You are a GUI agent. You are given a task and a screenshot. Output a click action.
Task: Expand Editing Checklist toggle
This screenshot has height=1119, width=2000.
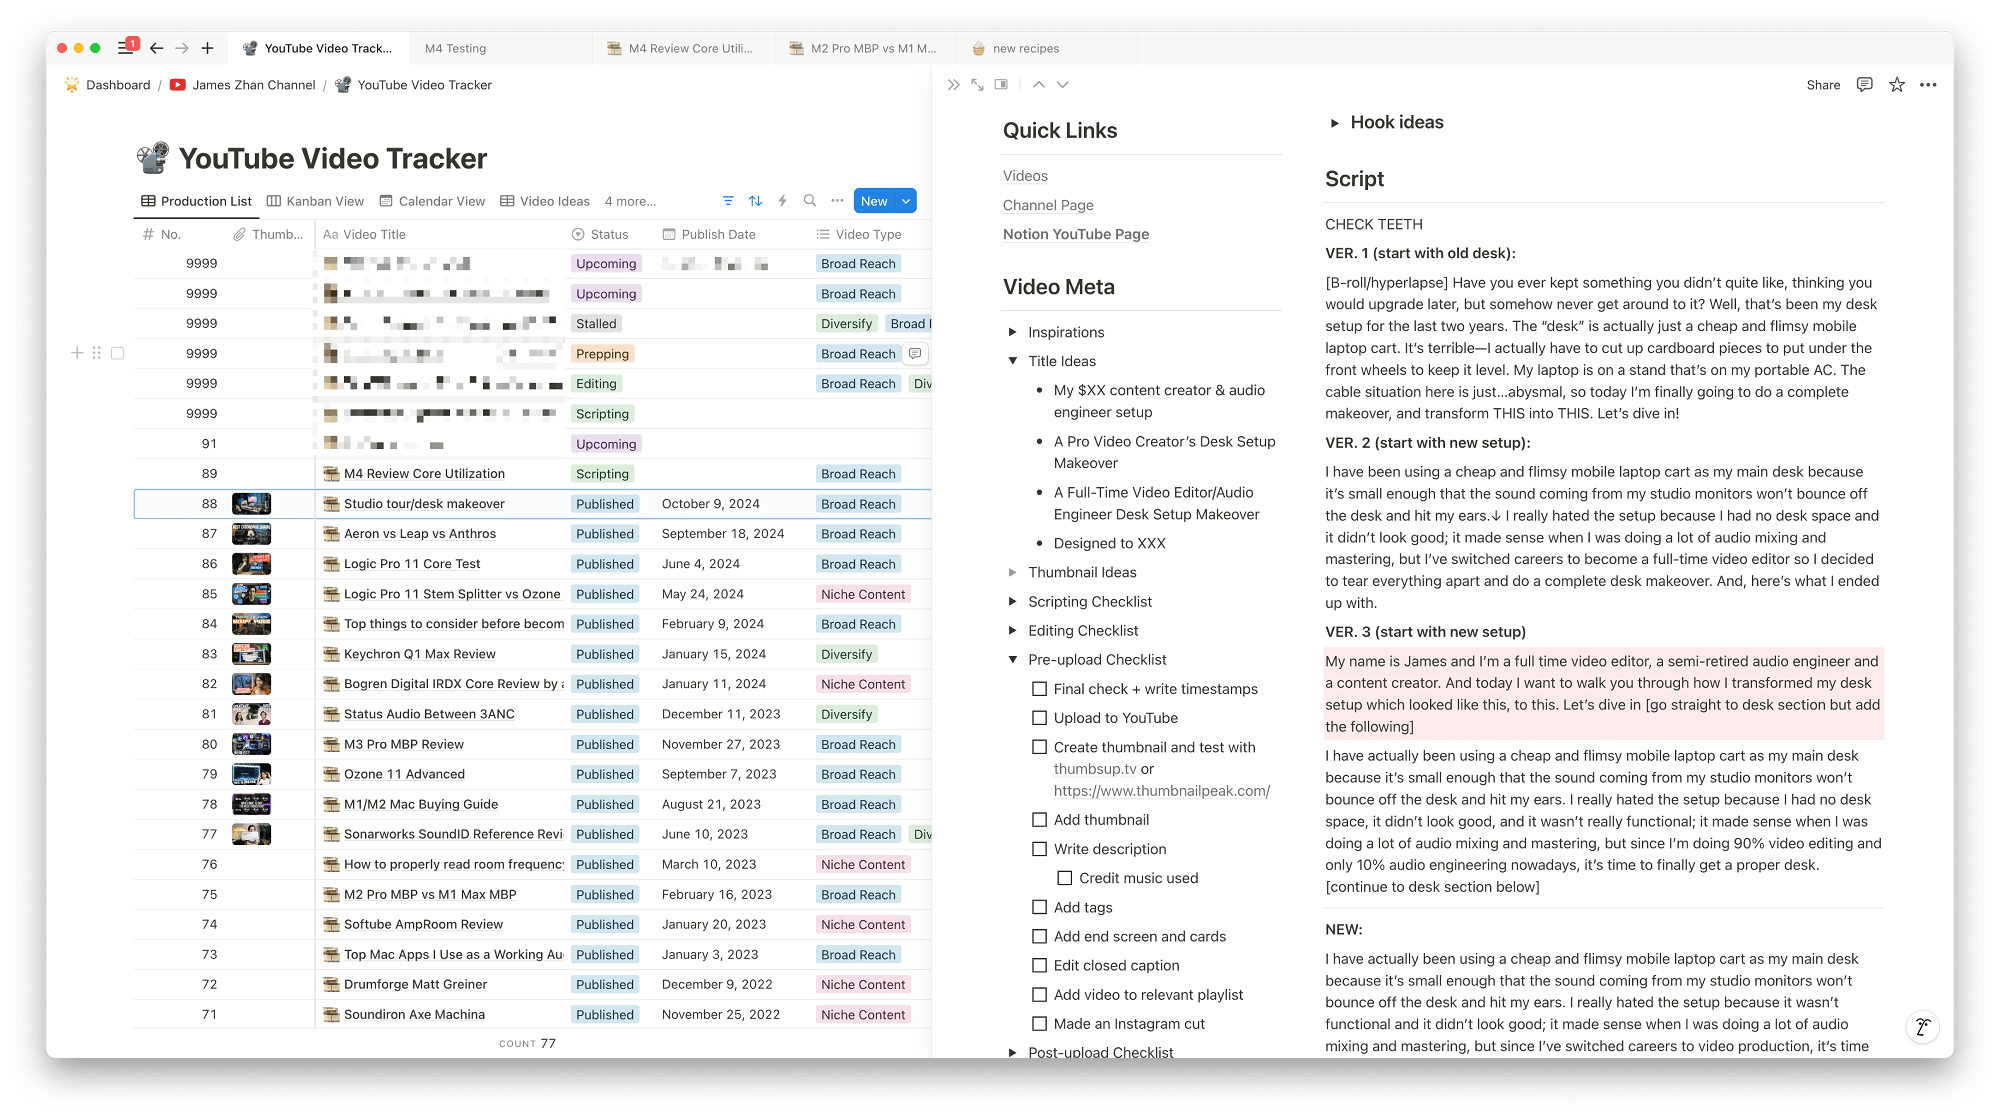click(x=1013, y=630)
